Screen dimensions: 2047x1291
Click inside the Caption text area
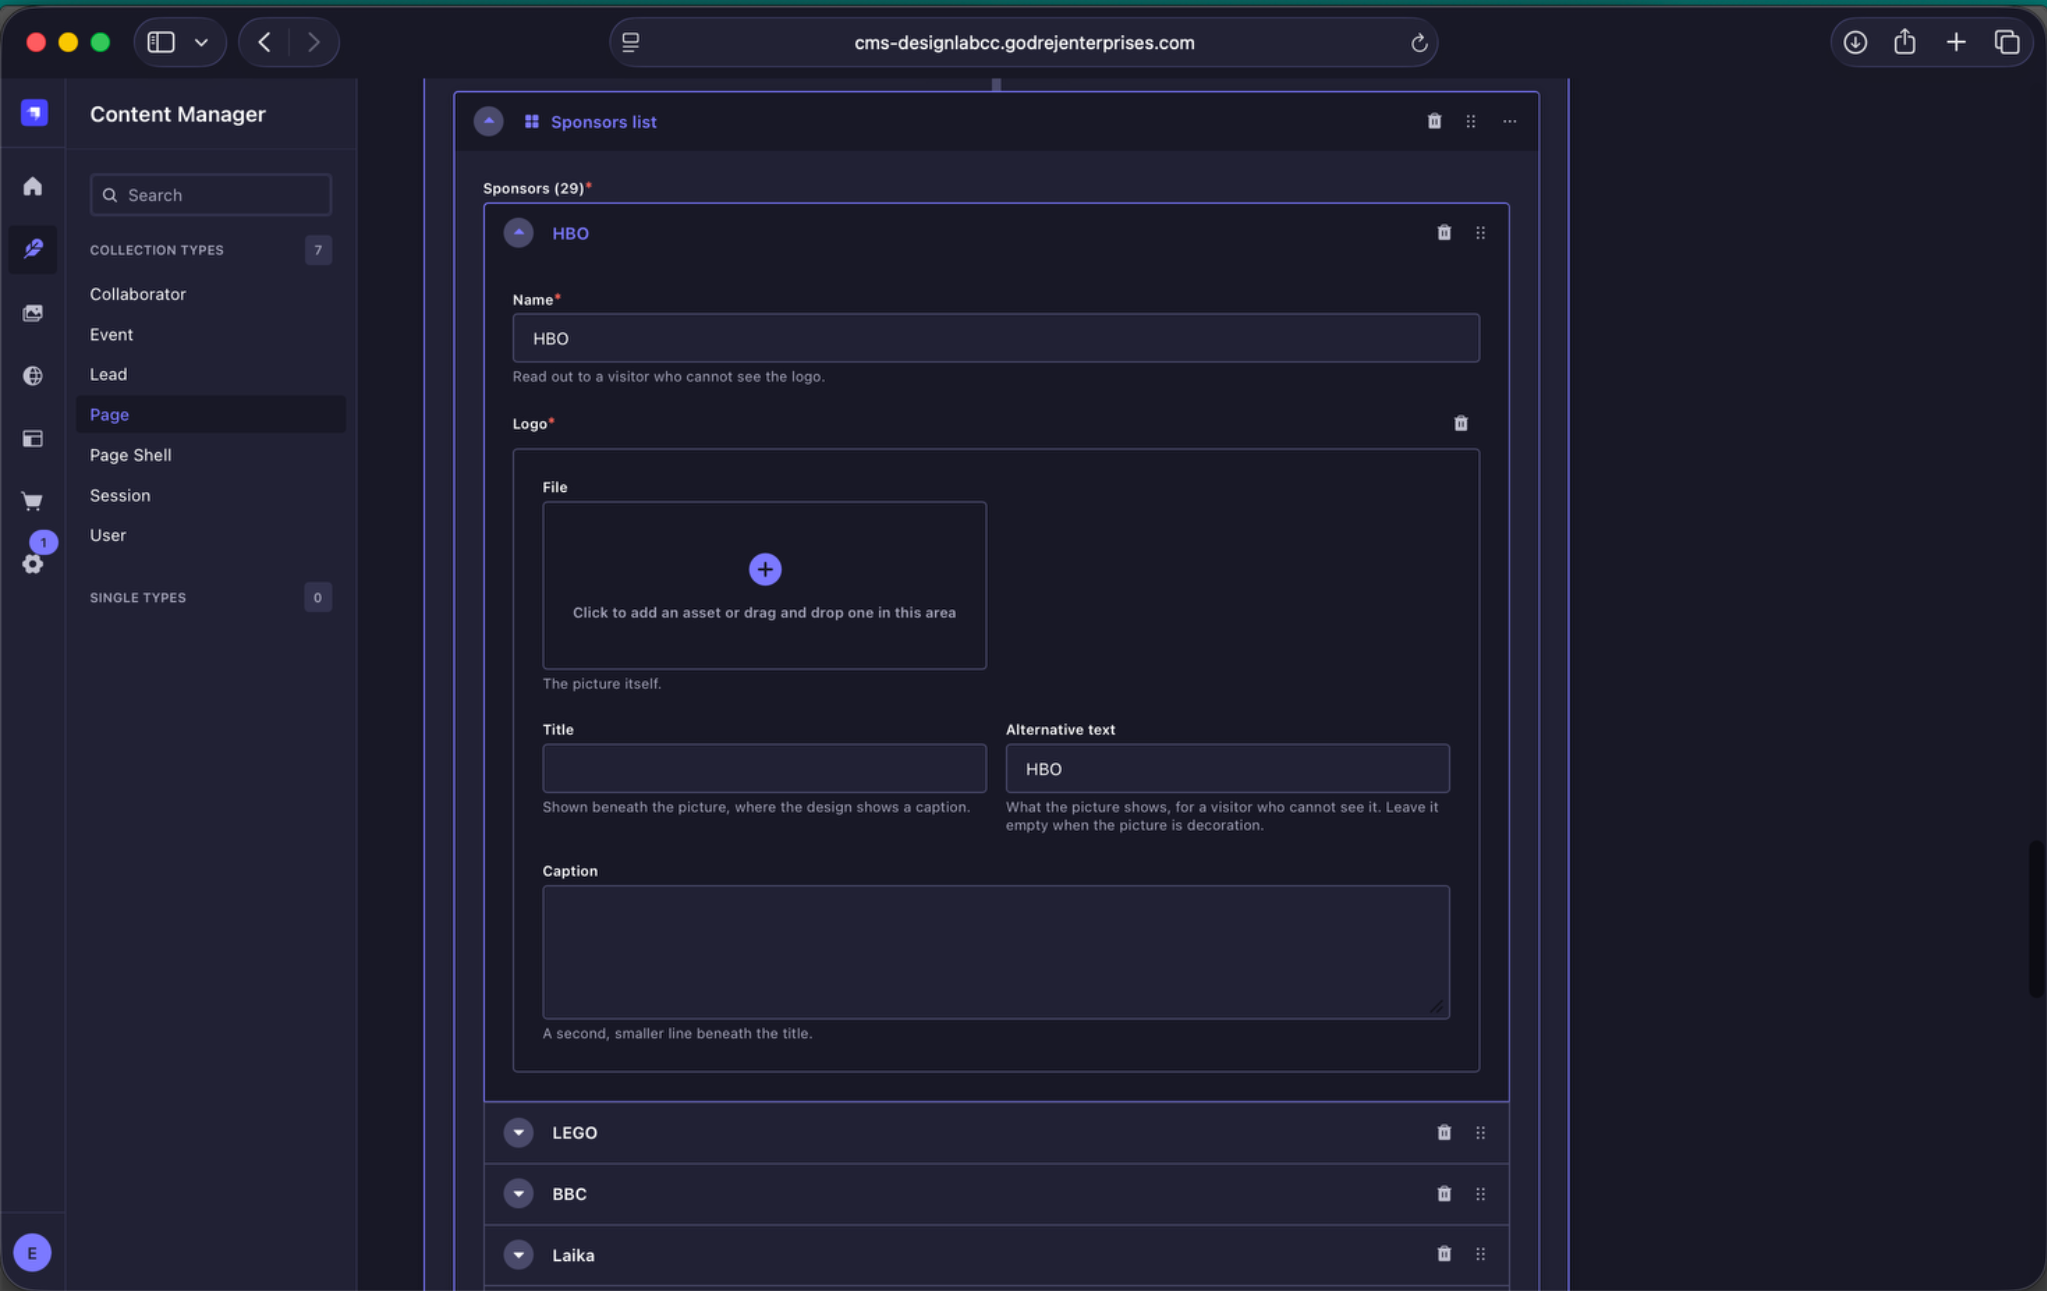996,951
